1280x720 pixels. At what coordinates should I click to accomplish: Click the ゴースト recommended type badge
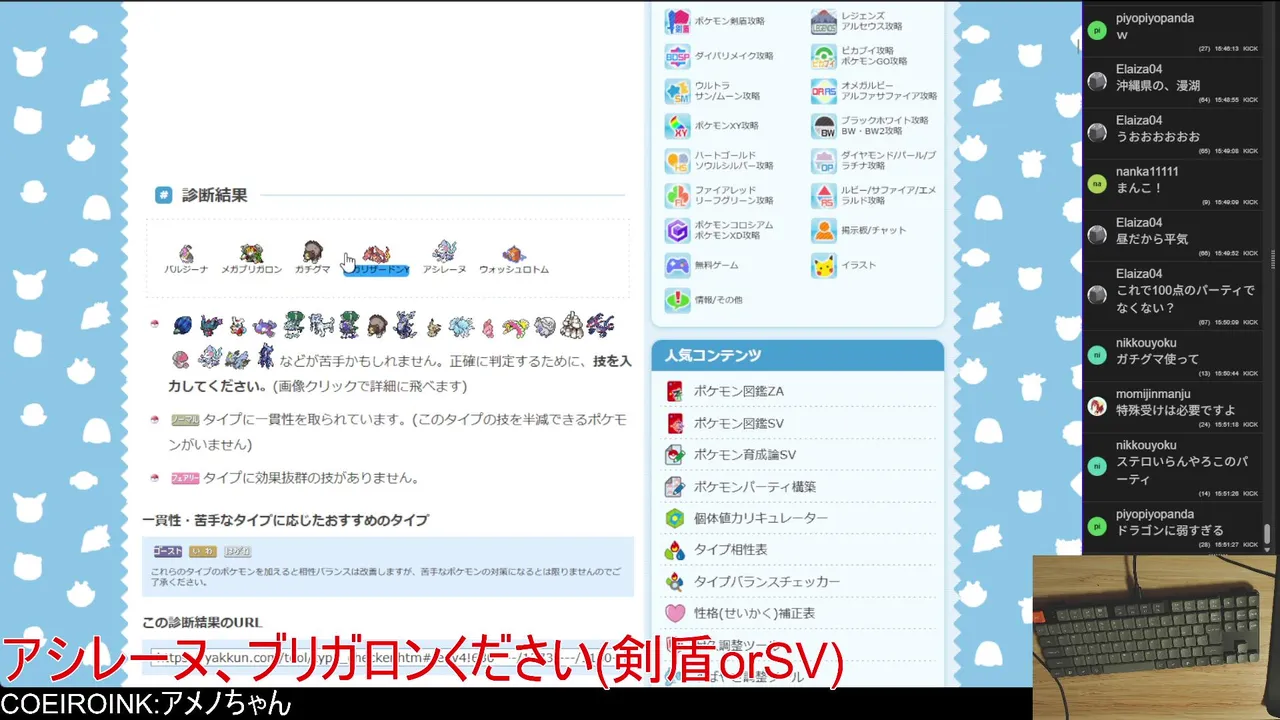[x=168, y=552]
